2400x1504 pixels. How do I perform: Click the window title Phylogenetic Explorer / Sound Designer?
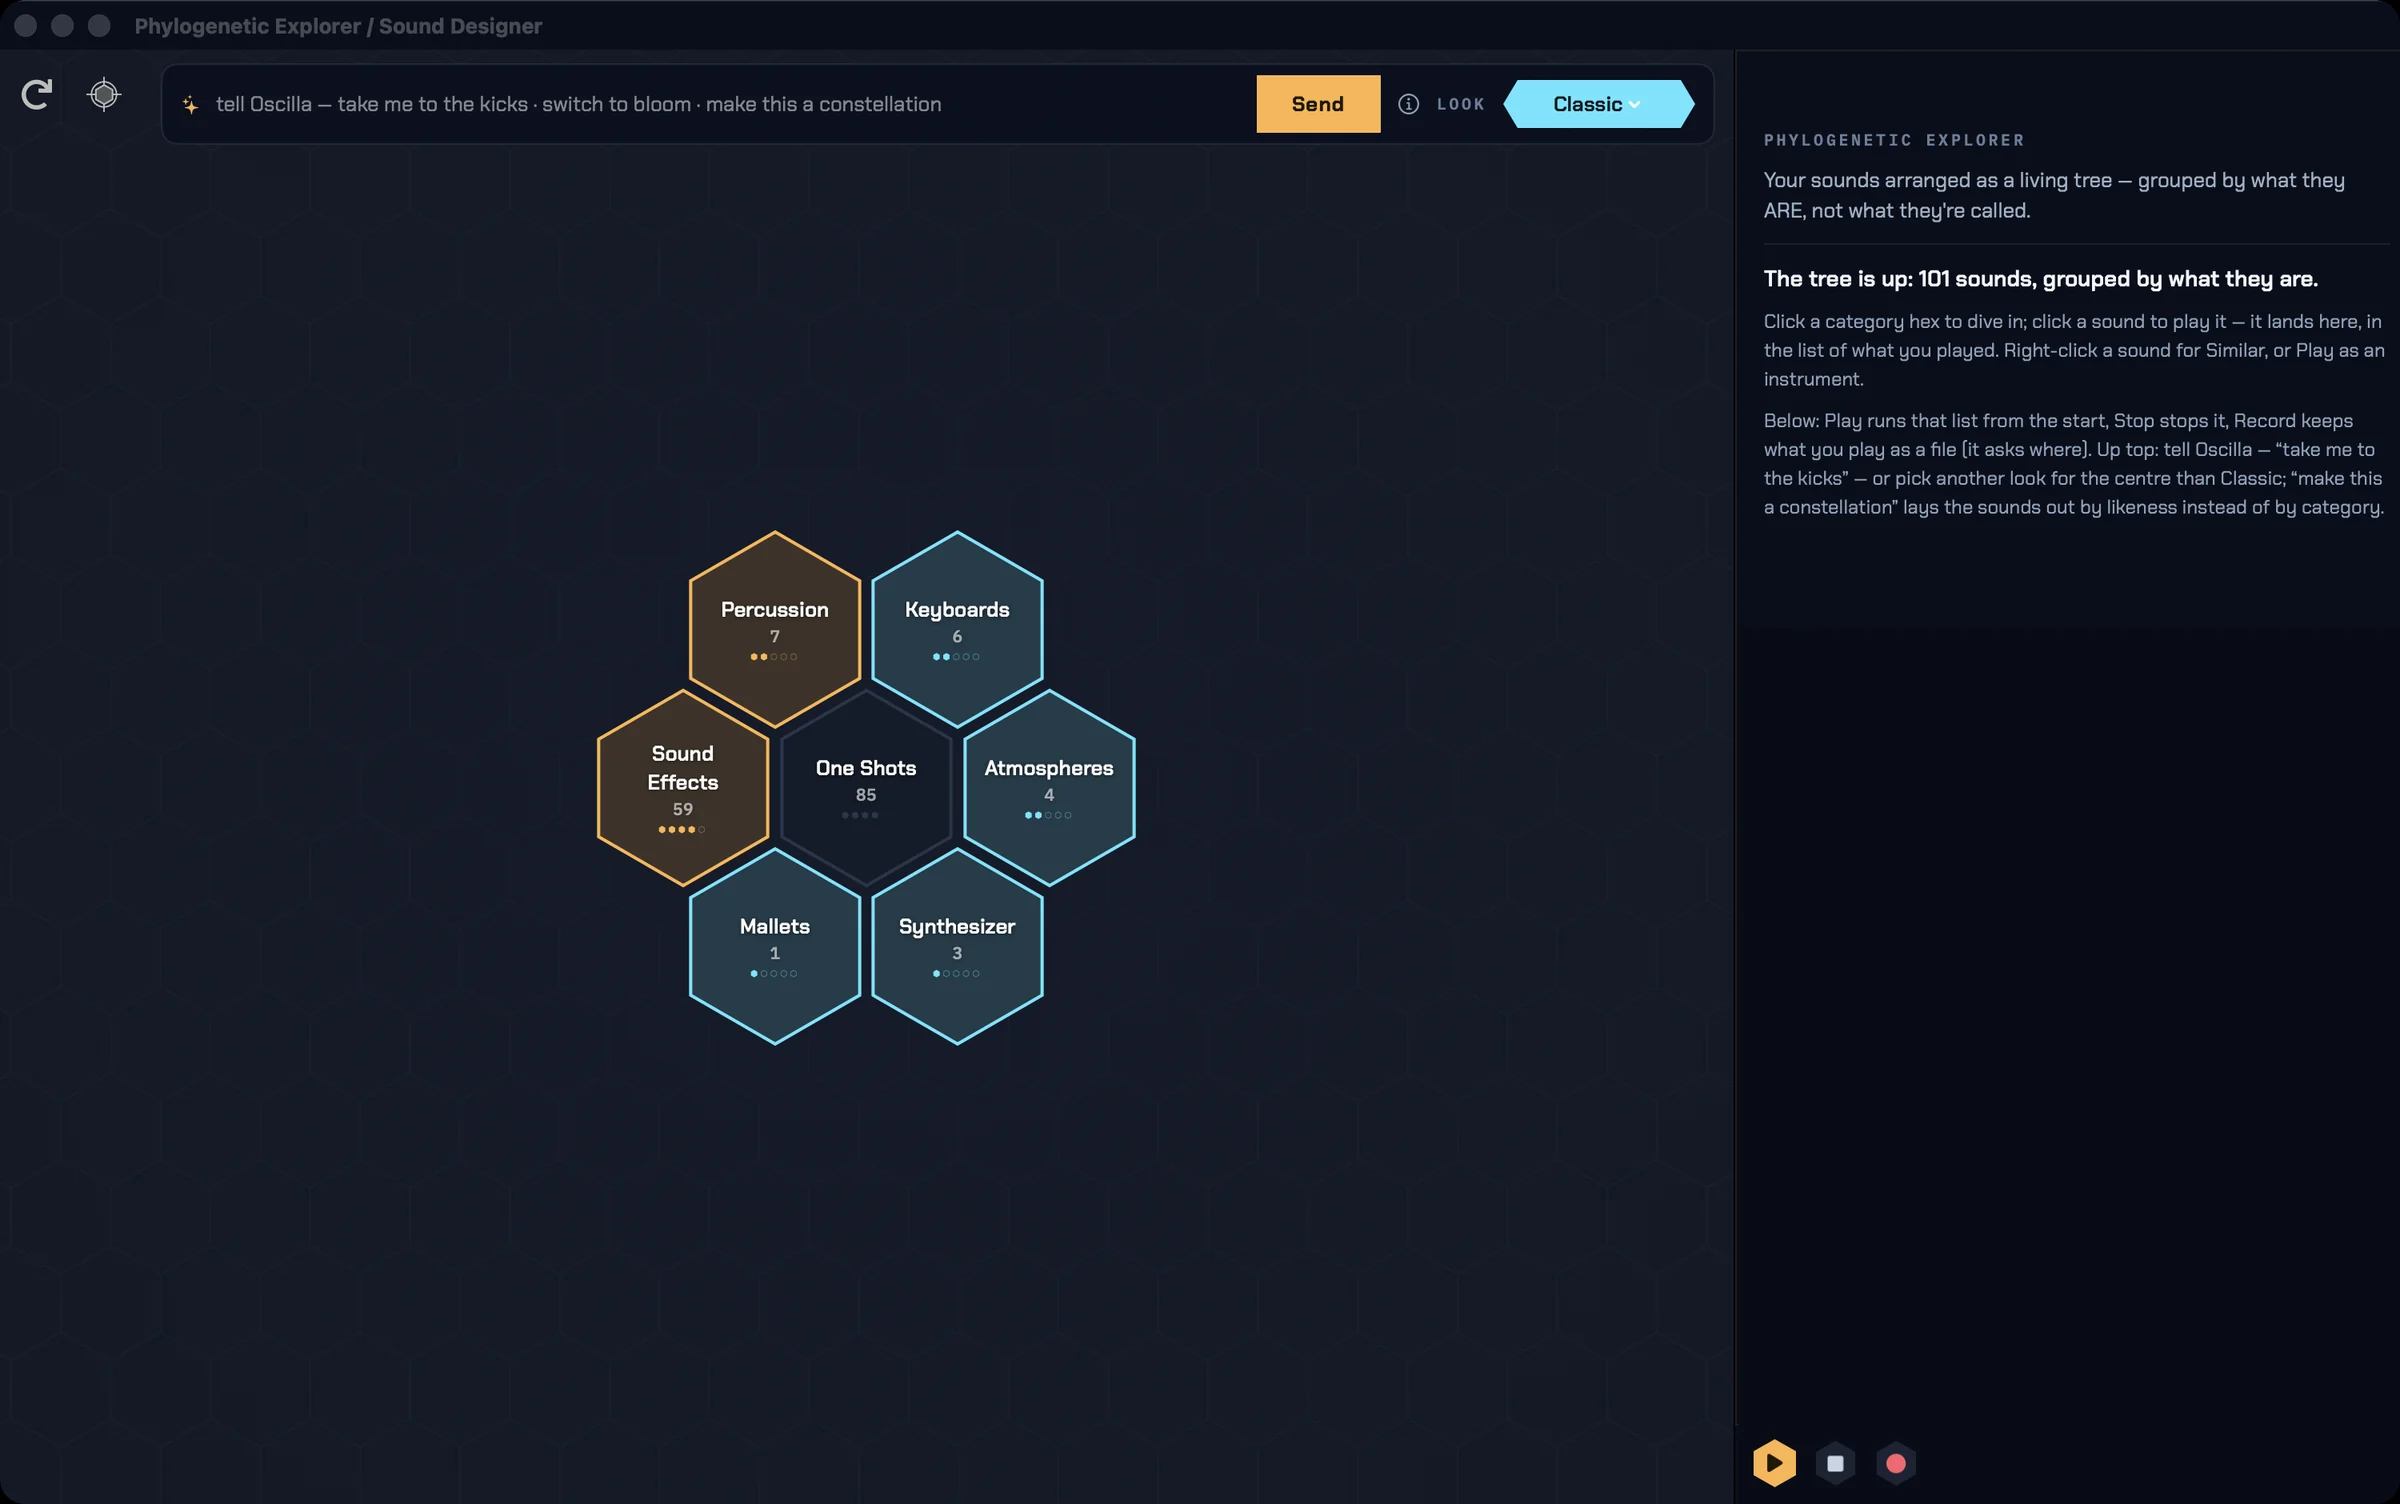[x=338, y=26]
